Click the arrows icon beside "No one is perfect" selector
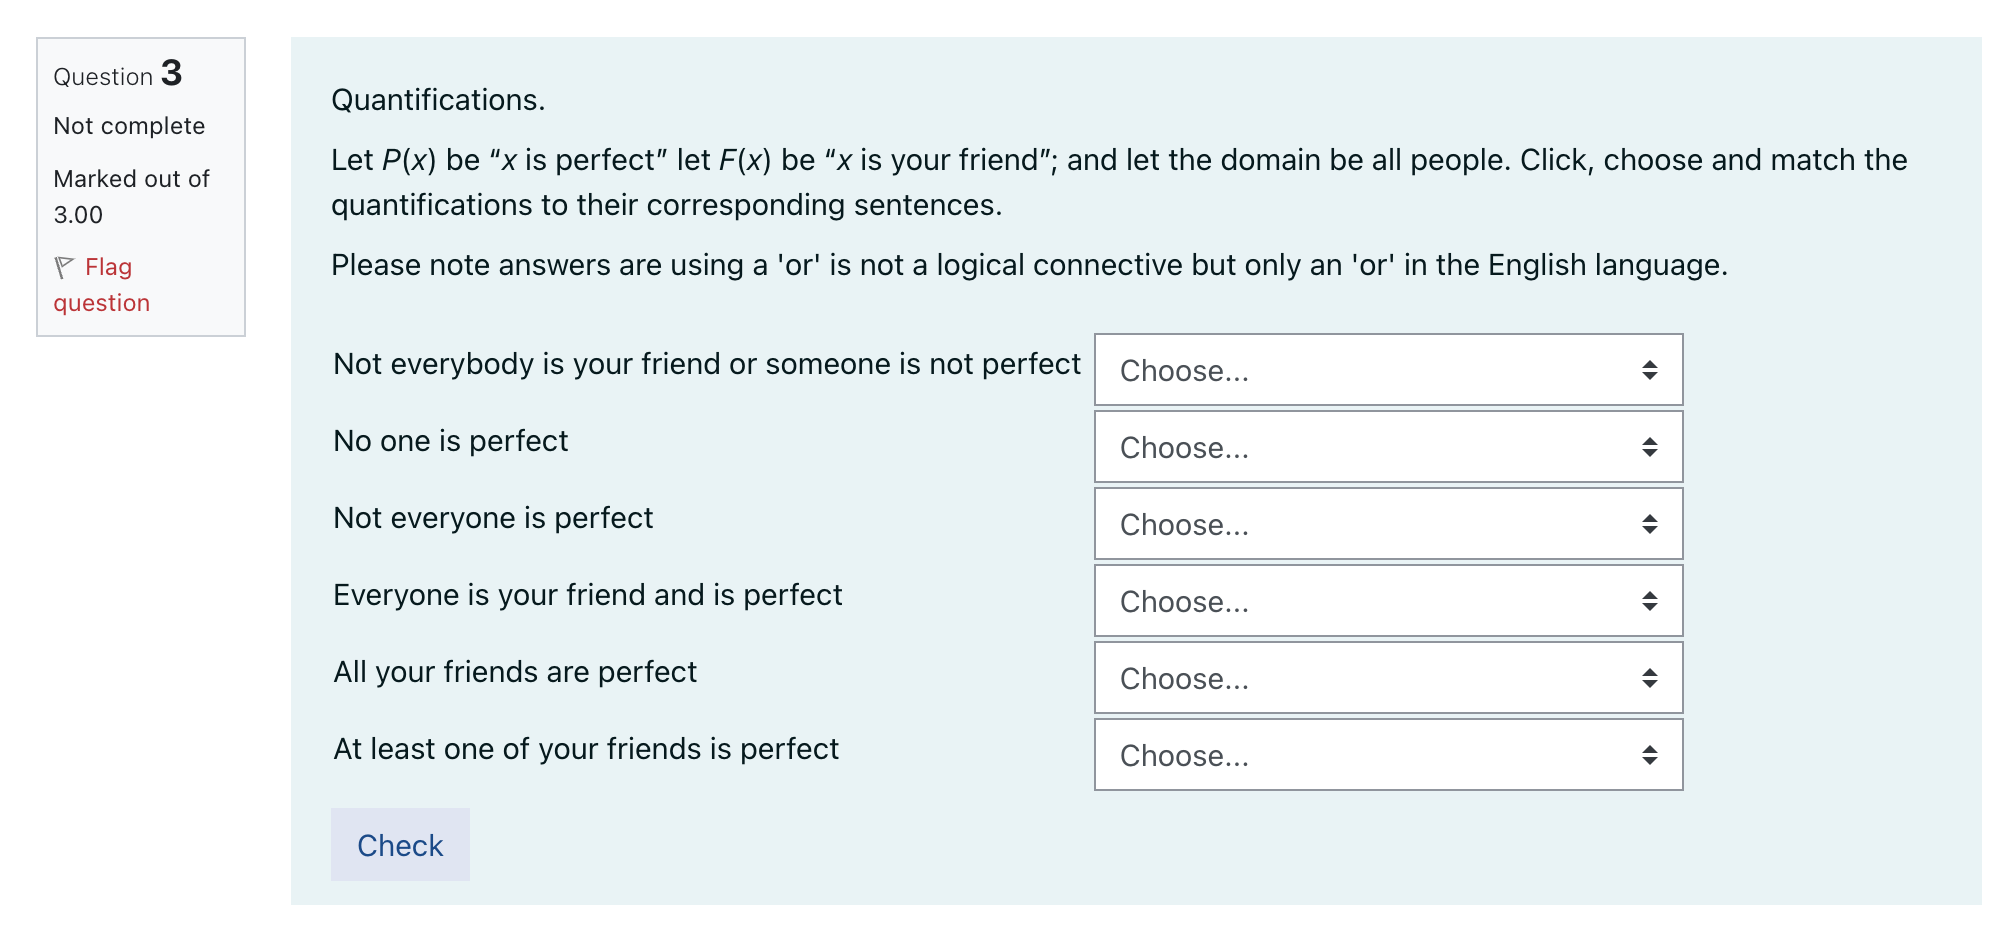This screenshot has height=928, width=2010. tap(1649, 447)
